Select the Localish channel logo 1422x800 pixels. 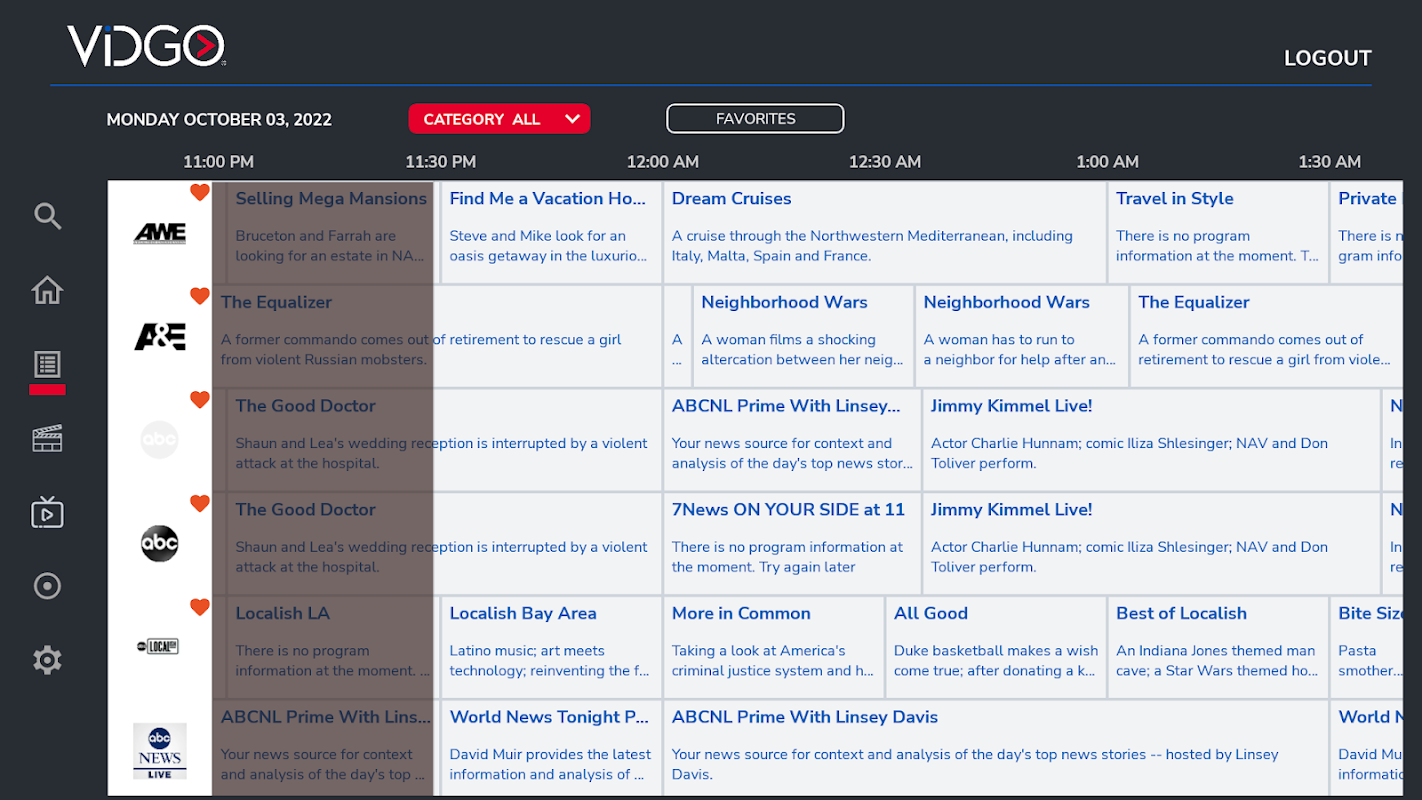tap(158, 647)
